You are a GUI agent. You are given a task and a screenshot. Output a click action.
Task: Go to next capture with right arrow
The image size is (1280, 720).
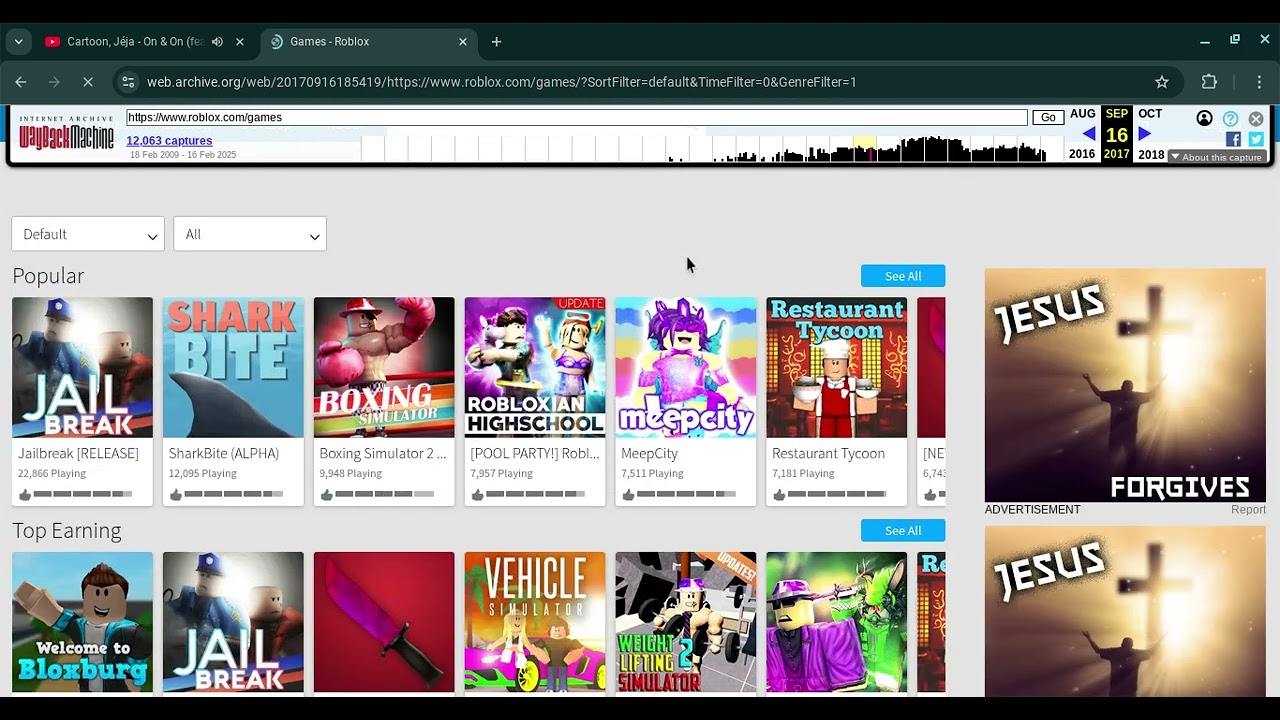1145,134
